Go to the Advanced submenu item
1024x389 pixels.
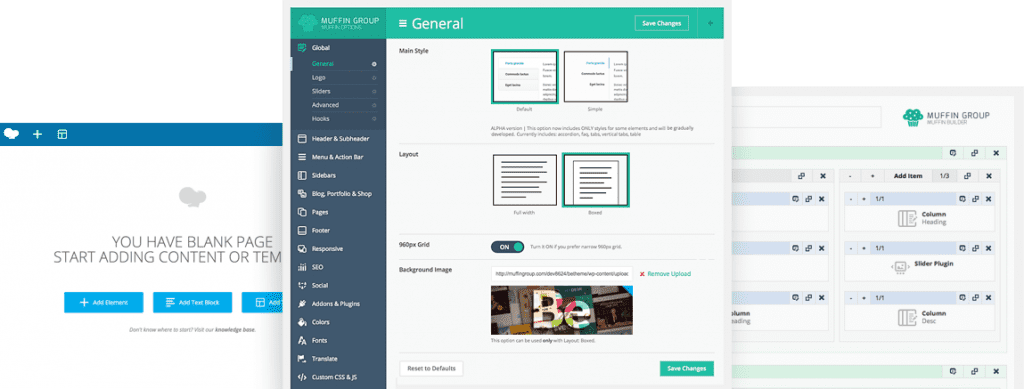tap(325, 105)
